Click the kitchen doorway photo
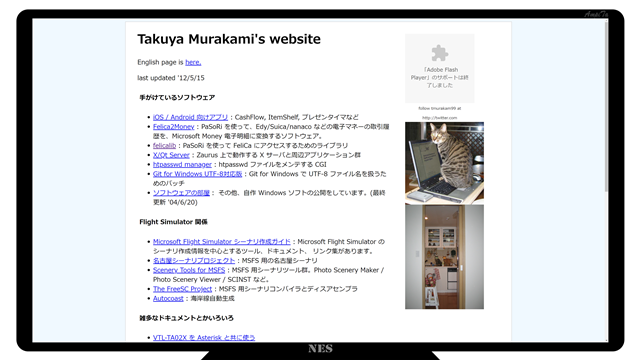This screenshot has height=360, width=640. pos(444,257)
